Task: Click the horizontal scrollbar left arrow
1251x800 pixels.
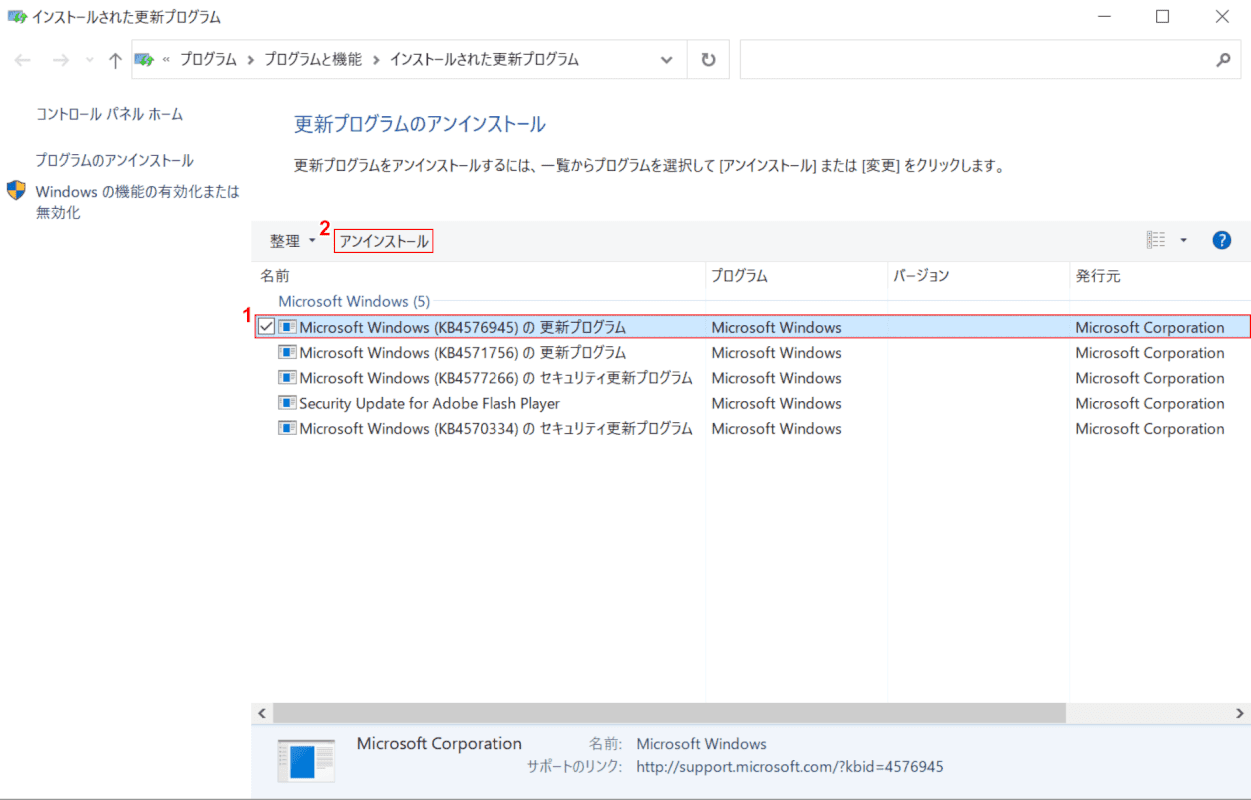Action: click(263, 713)
